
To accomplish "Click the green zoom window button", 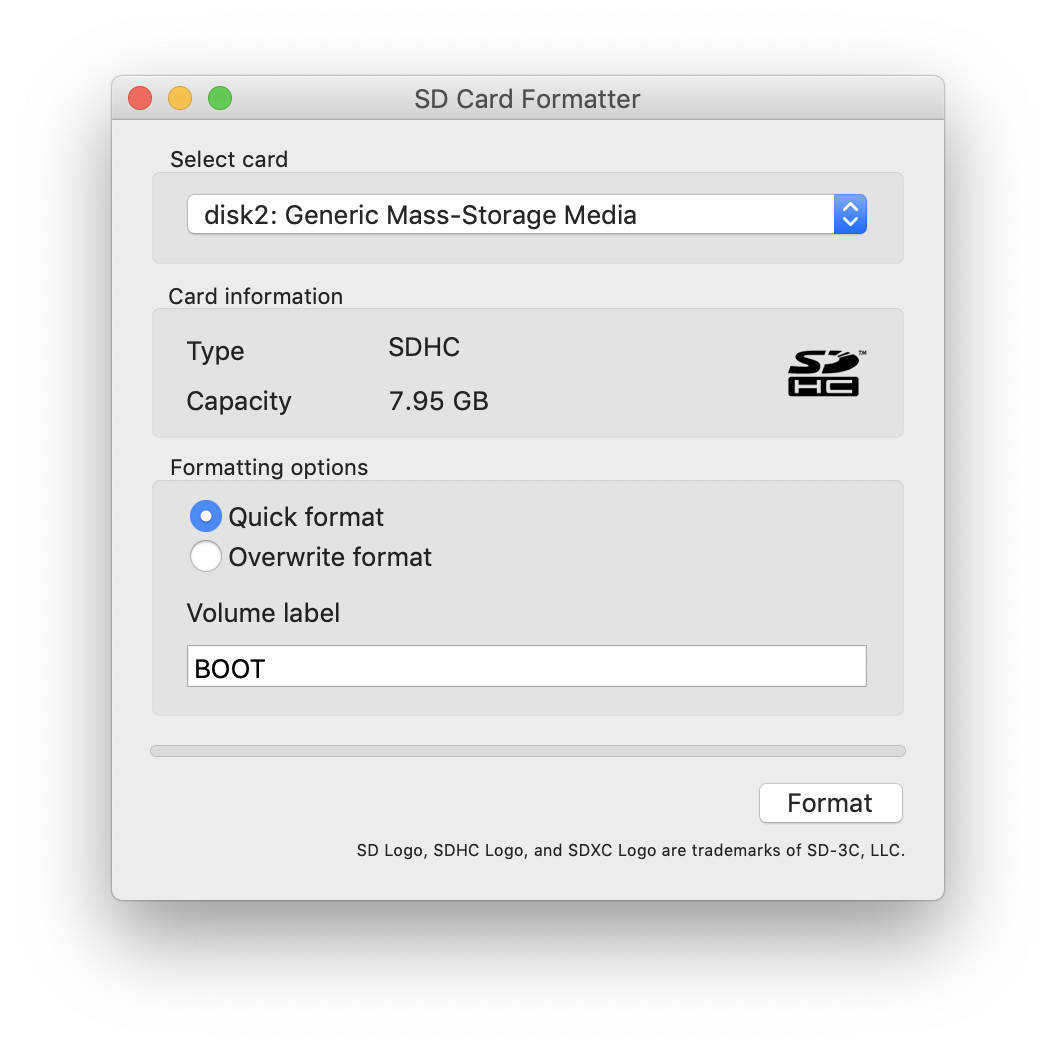I will [x=219, y=98].
